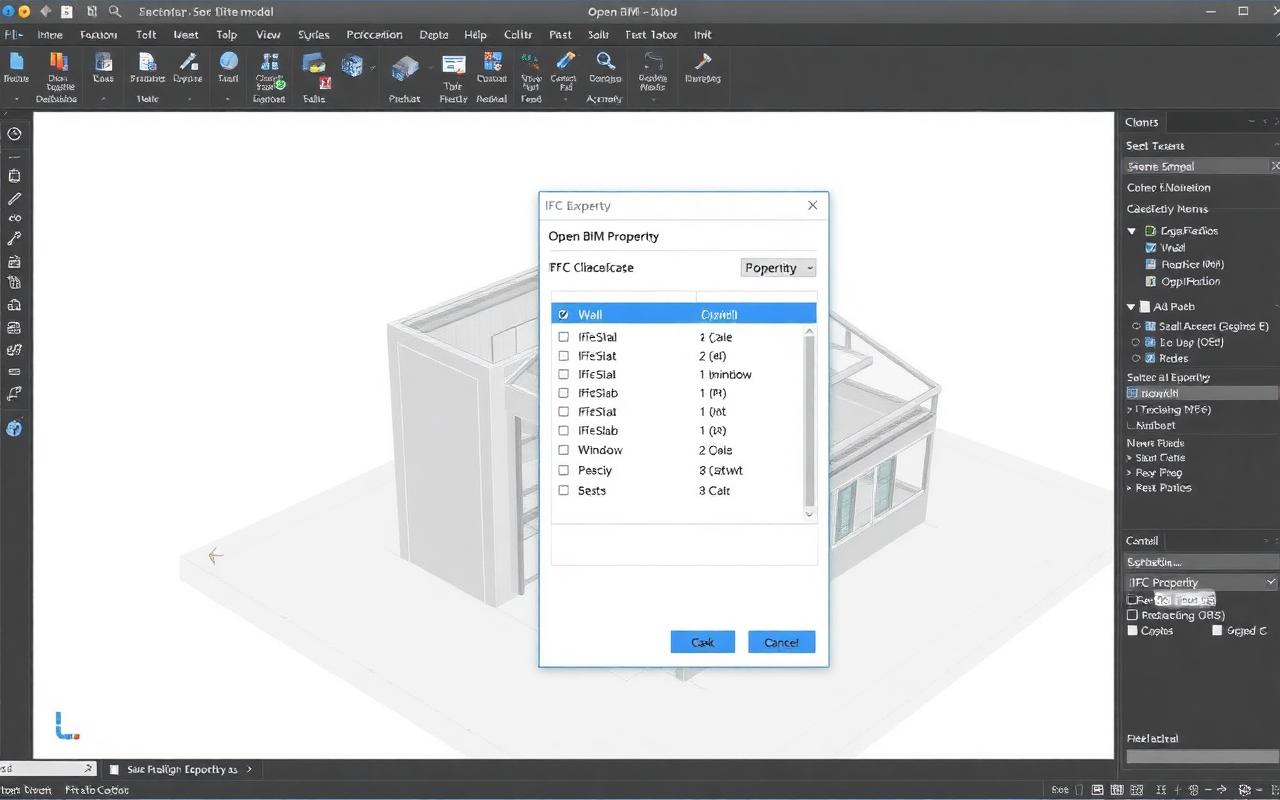Viewport: 1280px width, 800px height.
Task: Close the IFC Experty dialog
Action: (812, 205)
